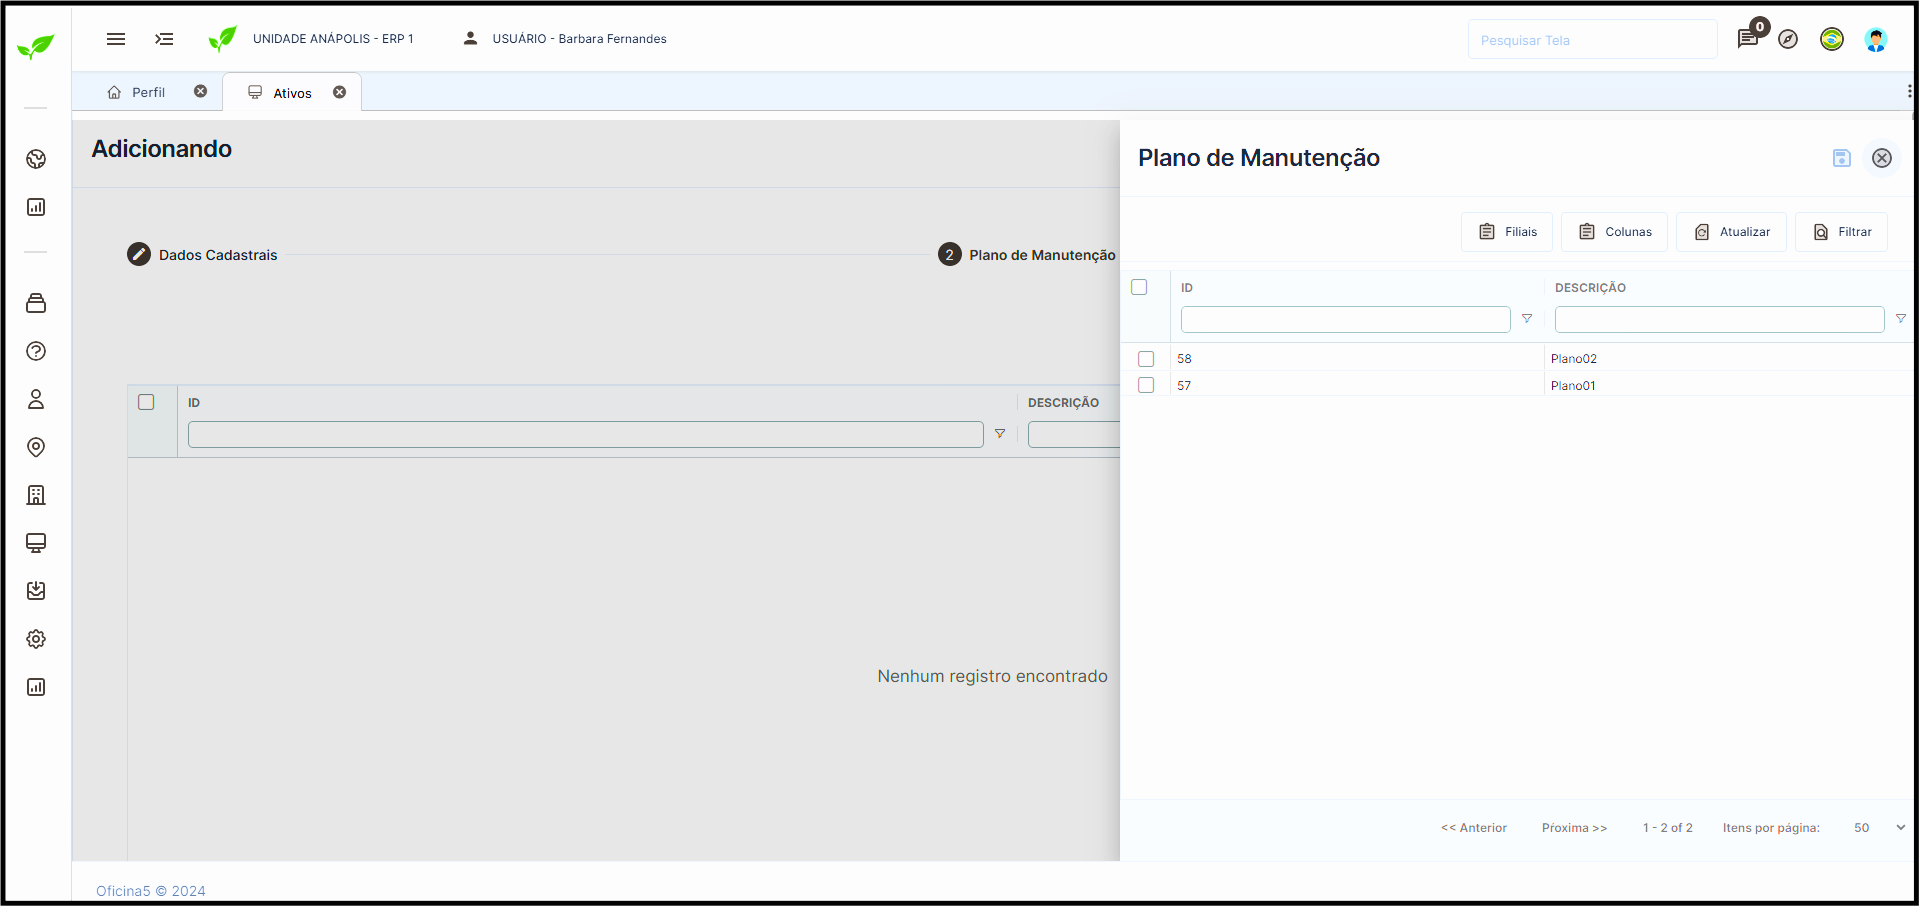Open filter options for the panel DESCRIÇÃO column
The height and width of the screenshot is (907, 1920).
click(x=1900, y=319)
